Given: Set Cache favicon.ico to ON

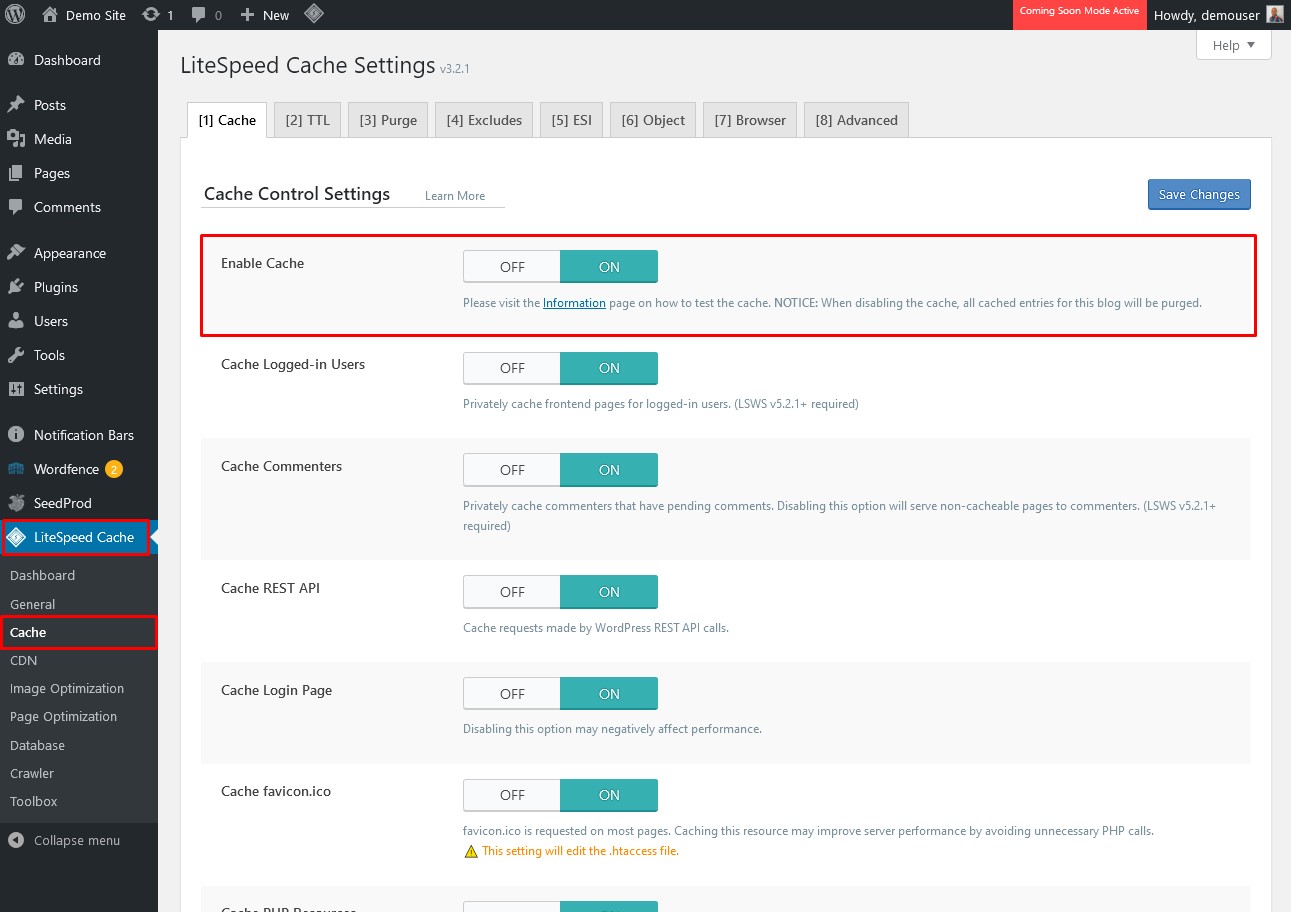Looking at the screenshot, I should click(609, 795).
